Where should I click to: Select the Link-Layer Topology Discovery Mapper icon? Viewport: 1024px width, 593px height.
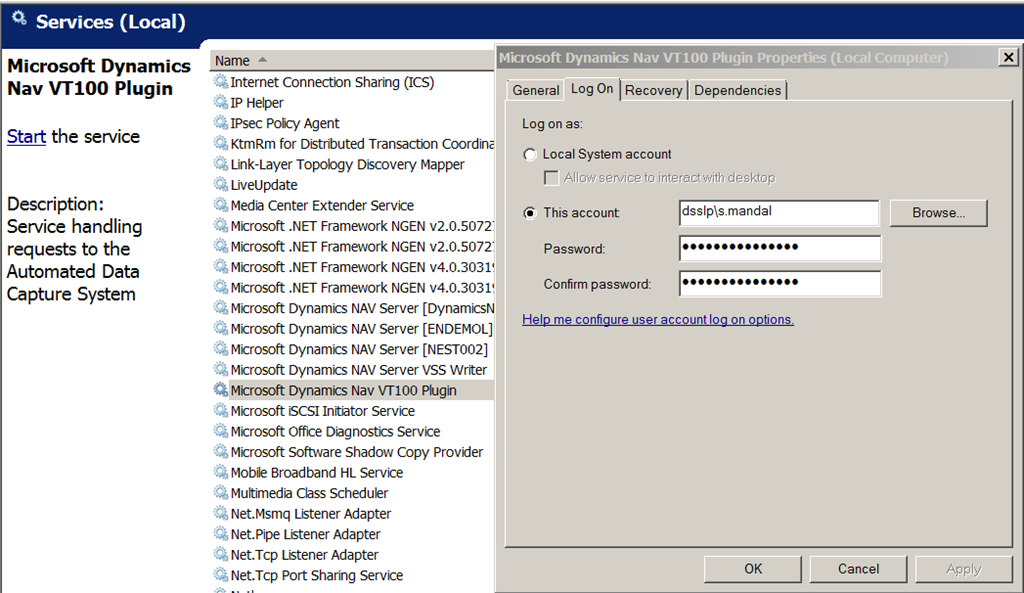click(x=221, y=165)
